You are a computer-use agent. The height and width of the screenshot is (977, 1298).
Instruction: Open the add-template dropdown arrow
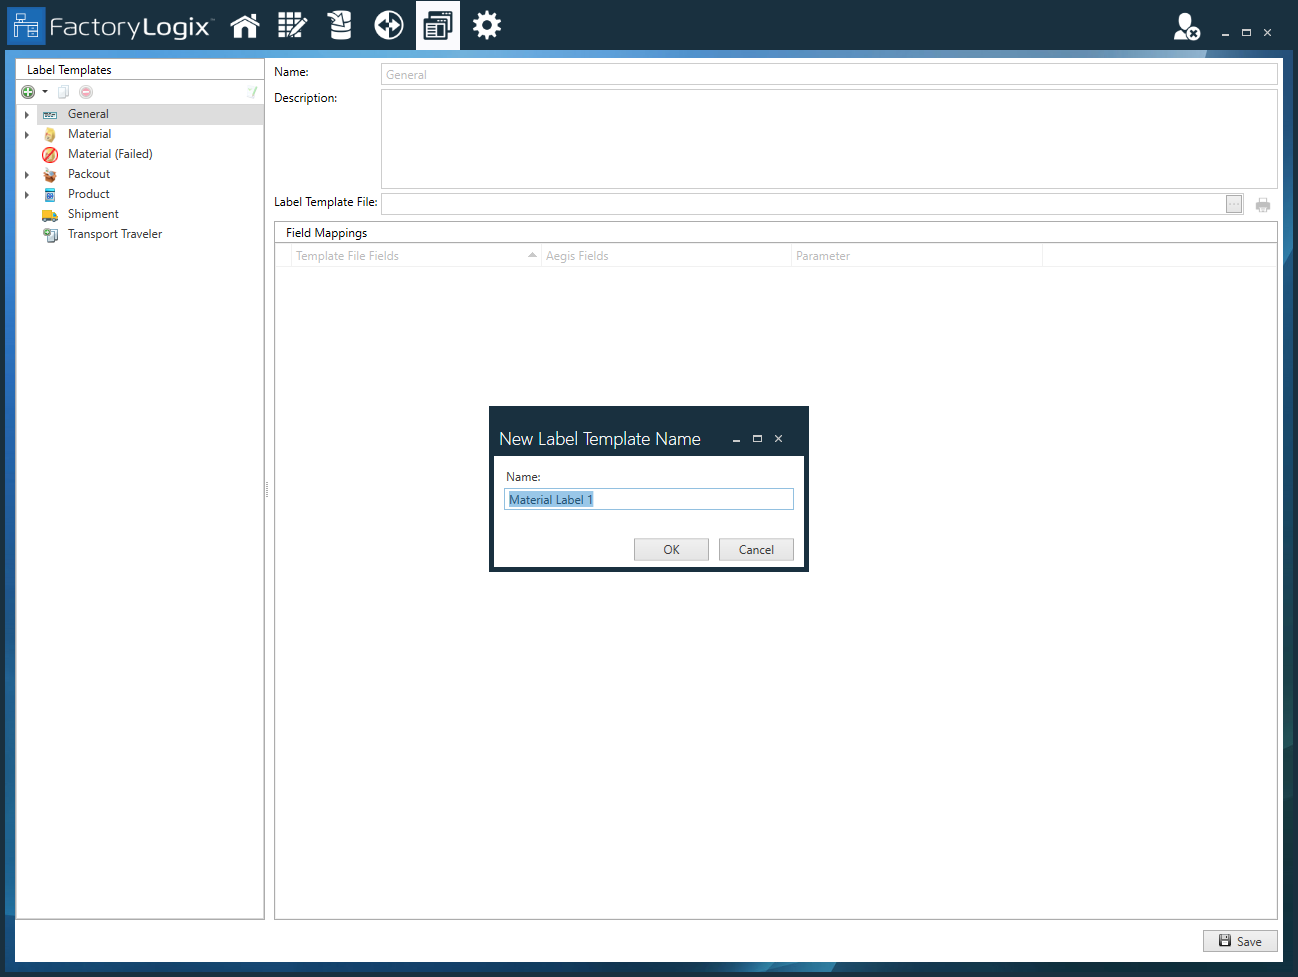point(43,91)
